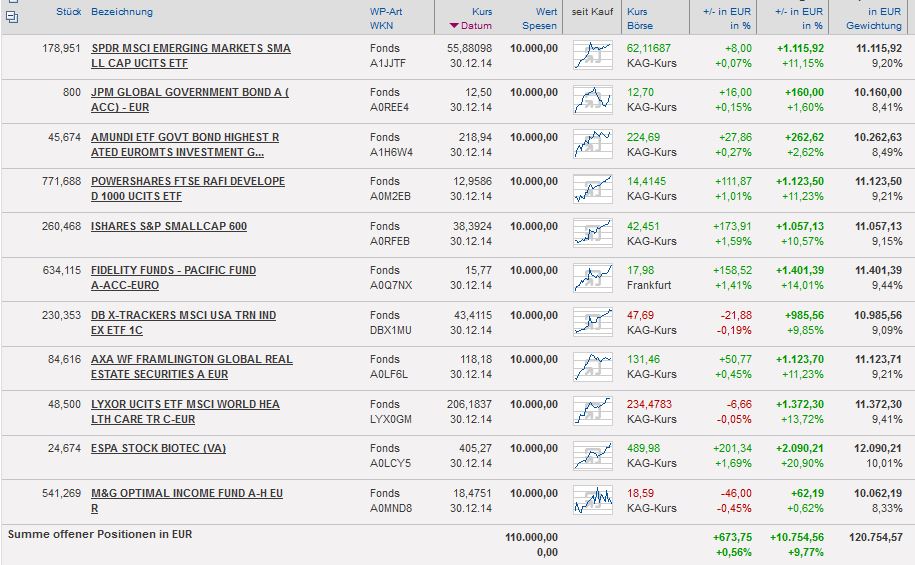Select red price 47,69 of DB X-Trackers
Screen dimensions: 915x565
pos(640,315)
